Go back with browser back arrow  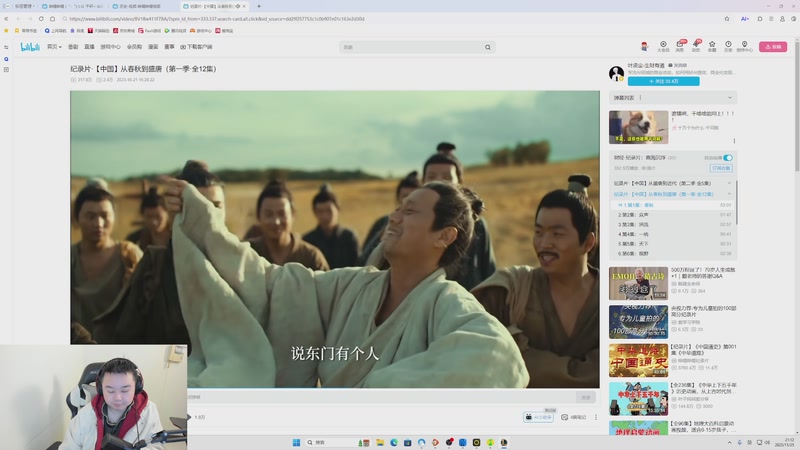(18, 19)
